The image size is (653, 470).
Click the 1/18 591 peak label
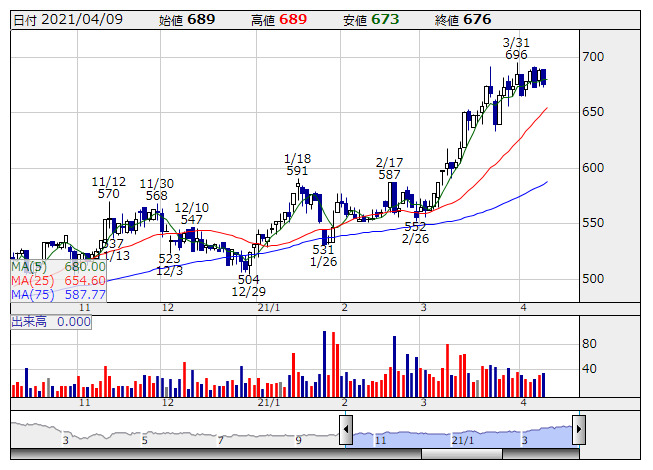297,165
